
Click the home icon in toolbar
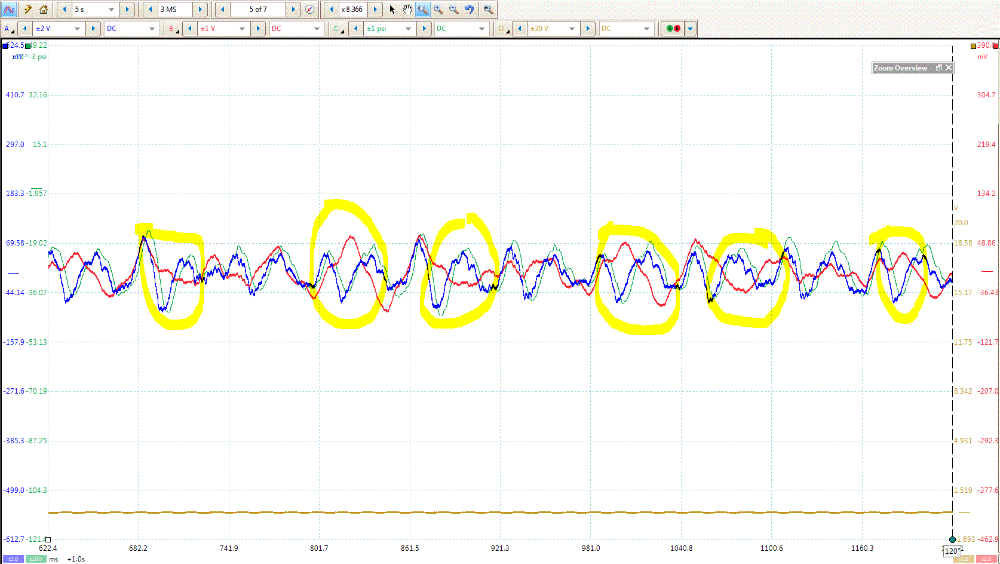(x=44, y=9)
